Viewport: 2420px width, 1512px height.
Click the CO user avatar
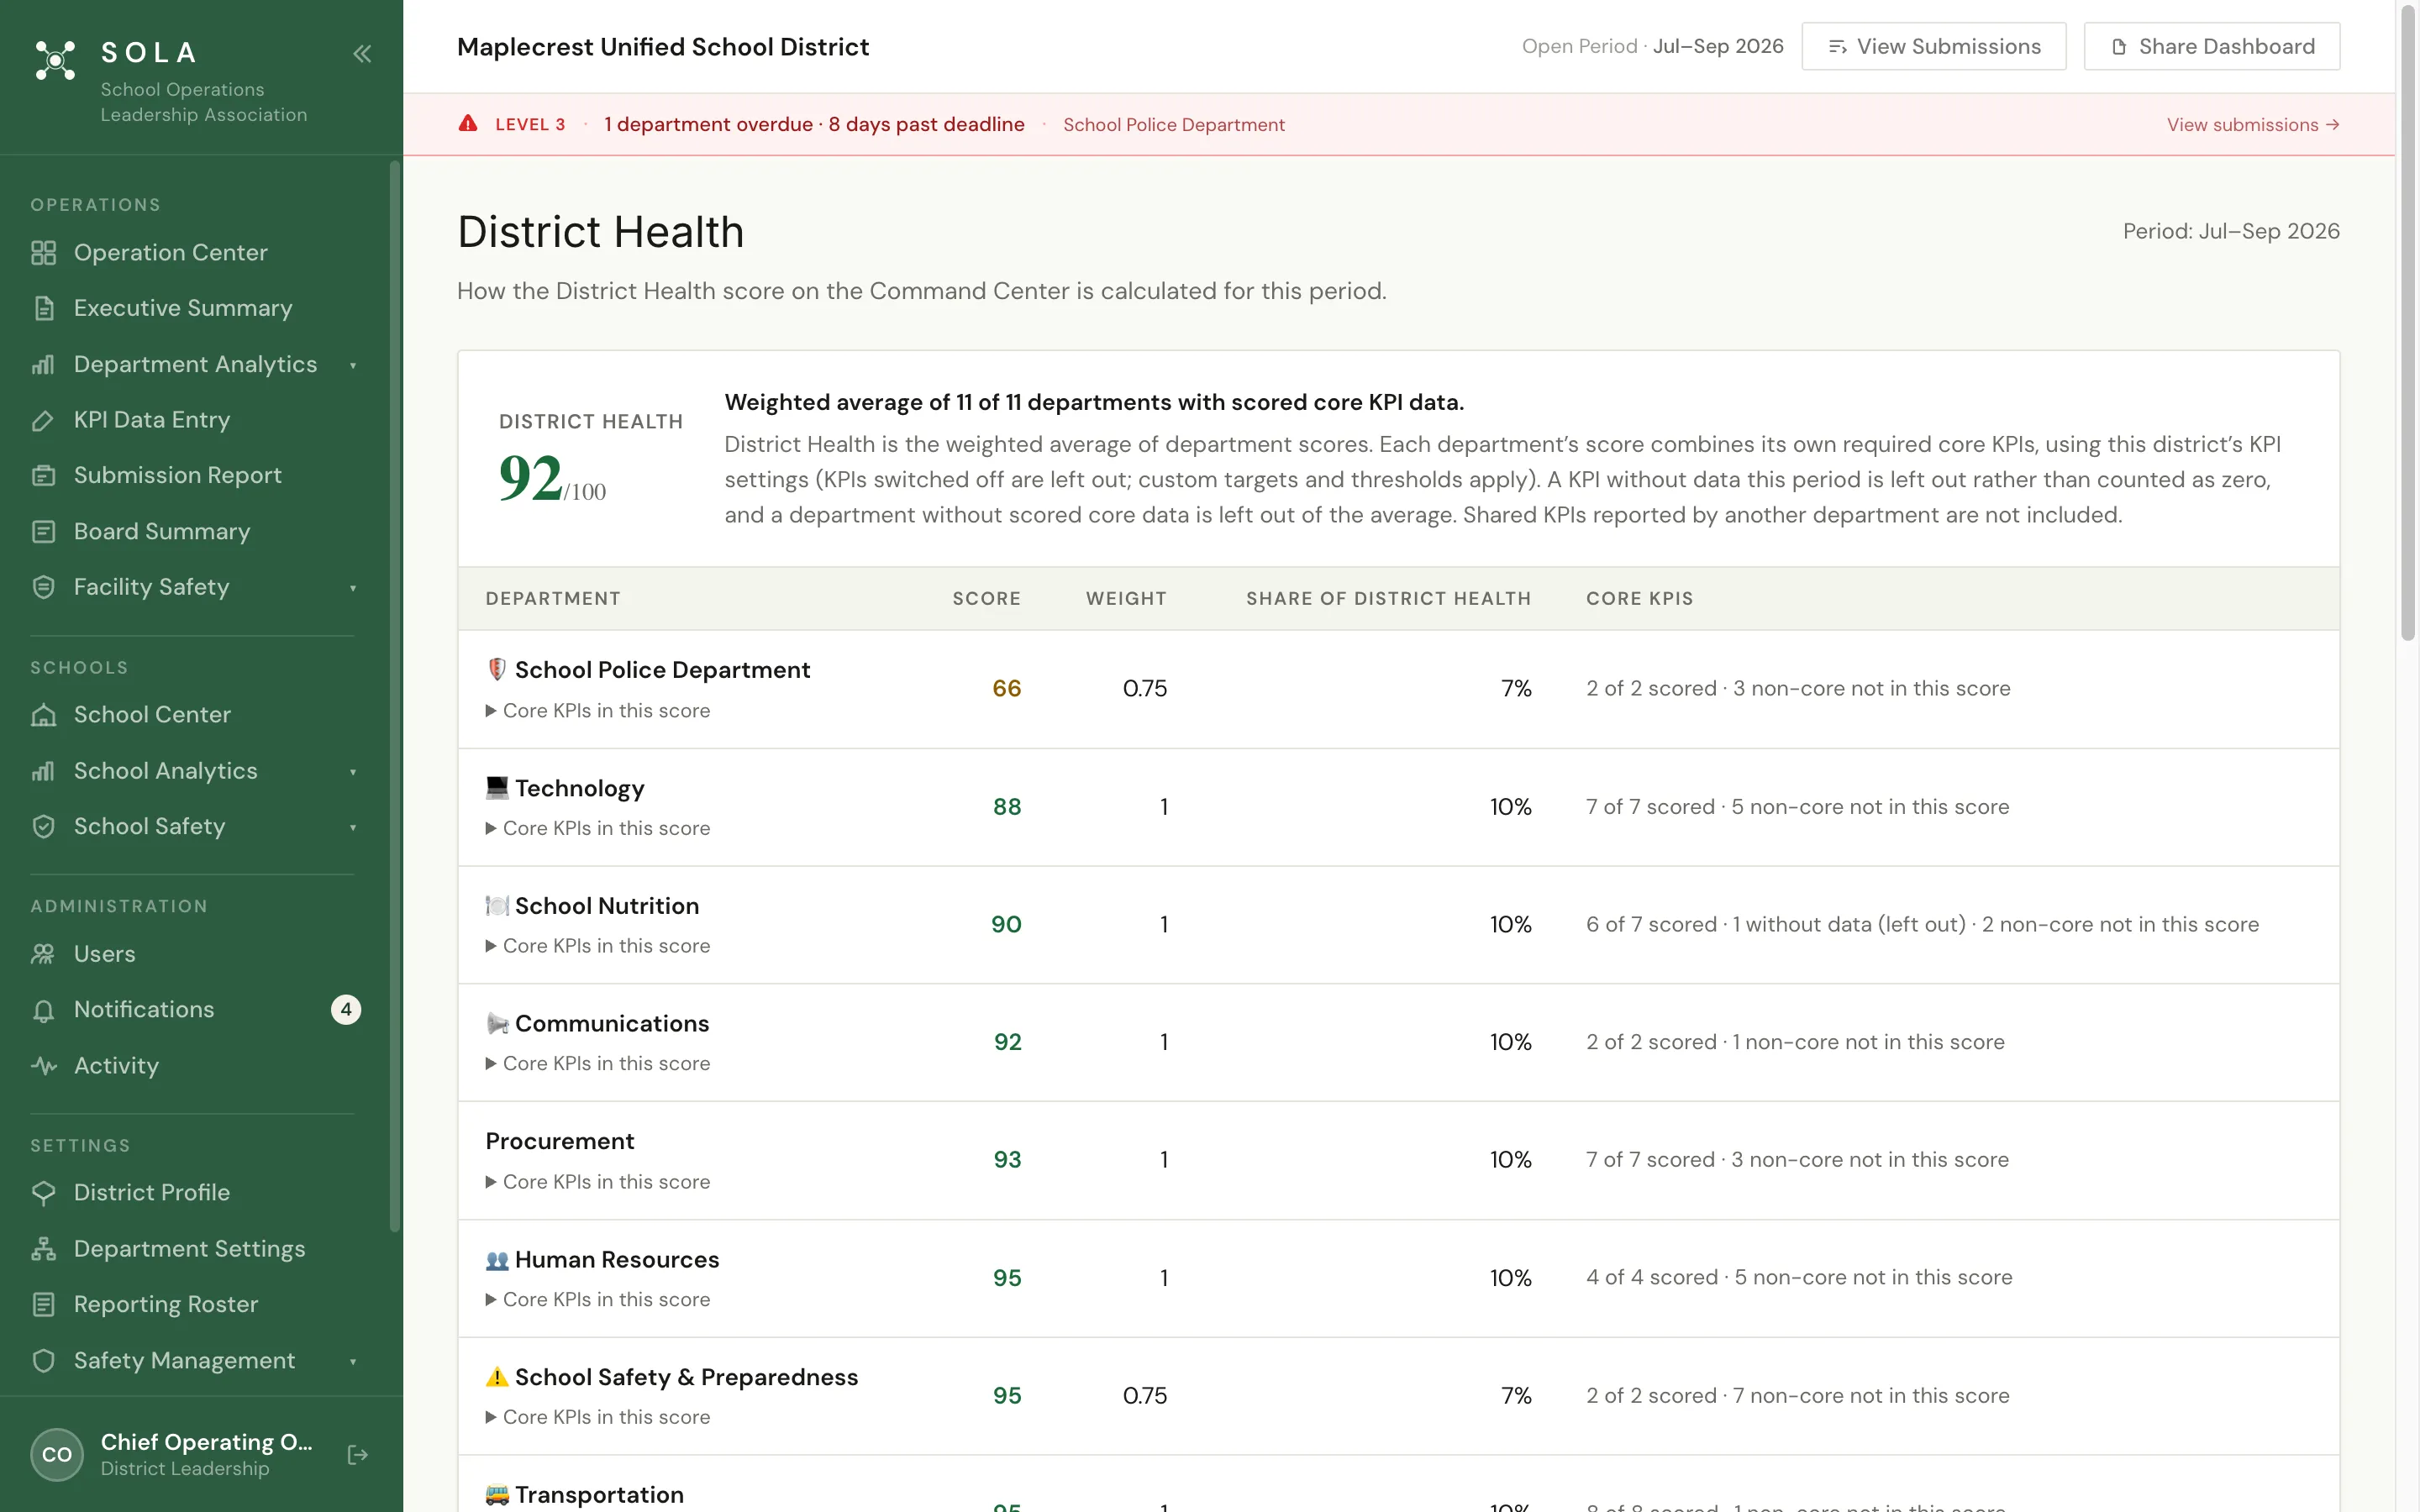(x=57, y=1455)
